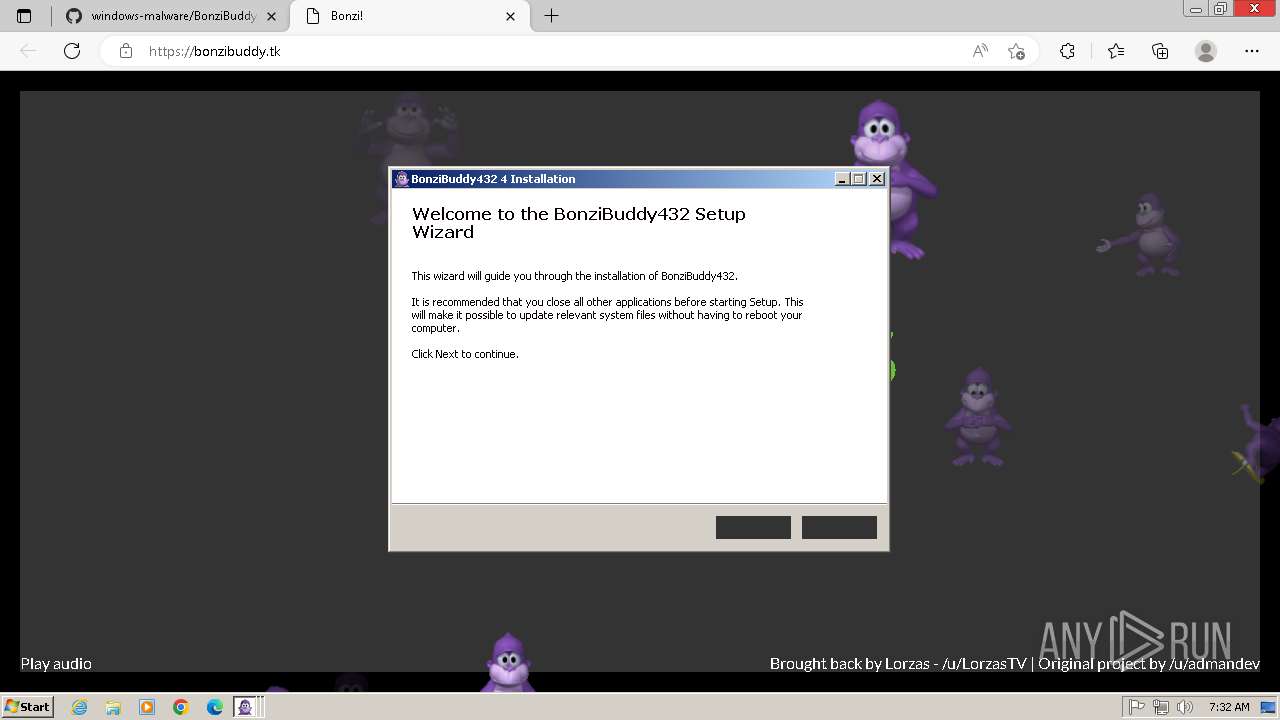The image size is (1280, 720).
Task: Click second dark button in installer footer
Action: click(839, 527)
